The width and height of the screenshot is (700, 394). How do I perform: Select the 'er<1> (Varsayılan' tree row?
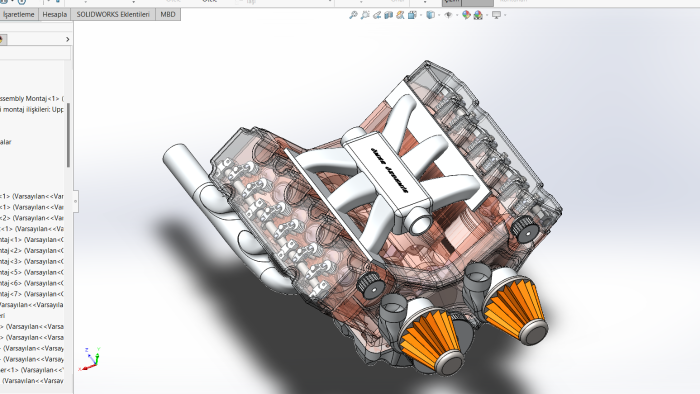click(x=32, y=370)
